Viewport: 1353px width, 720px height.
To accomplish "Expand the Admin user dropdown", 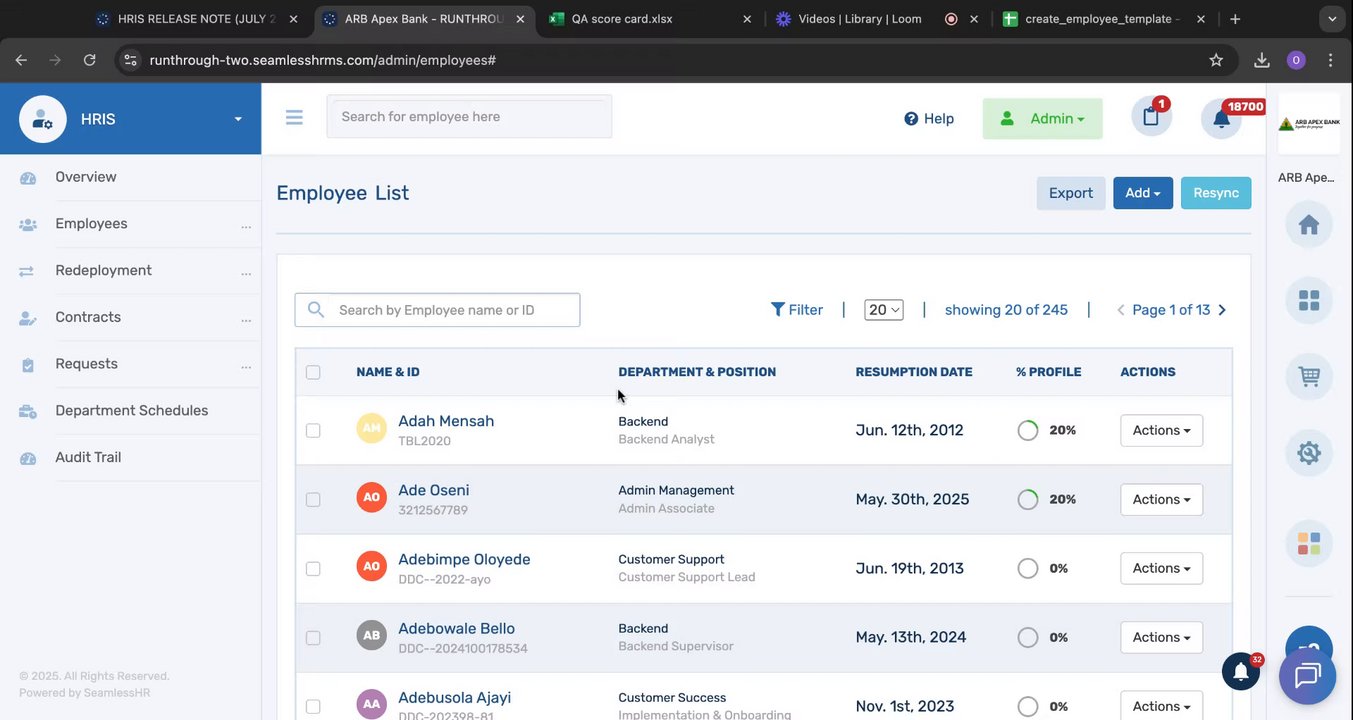I will click(1043, 119).
